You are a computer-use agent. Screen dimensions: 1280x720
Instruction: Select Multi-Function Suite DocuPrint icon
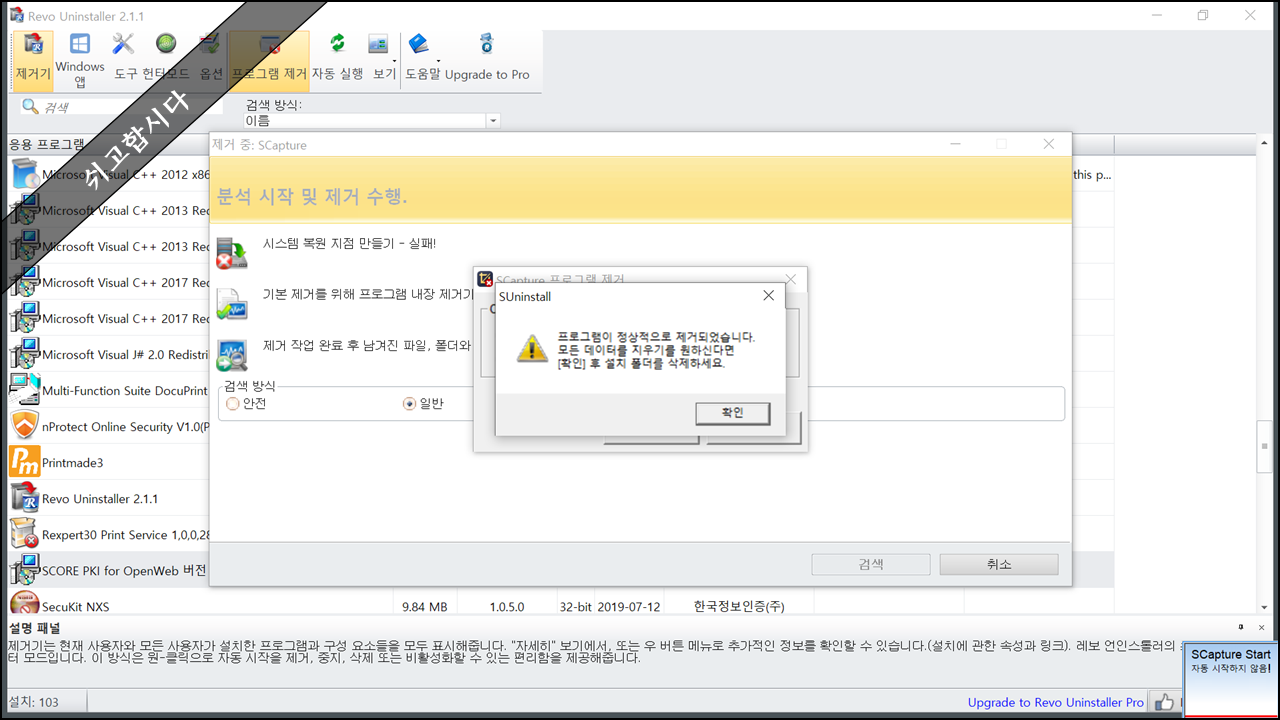tap(24, 391)
